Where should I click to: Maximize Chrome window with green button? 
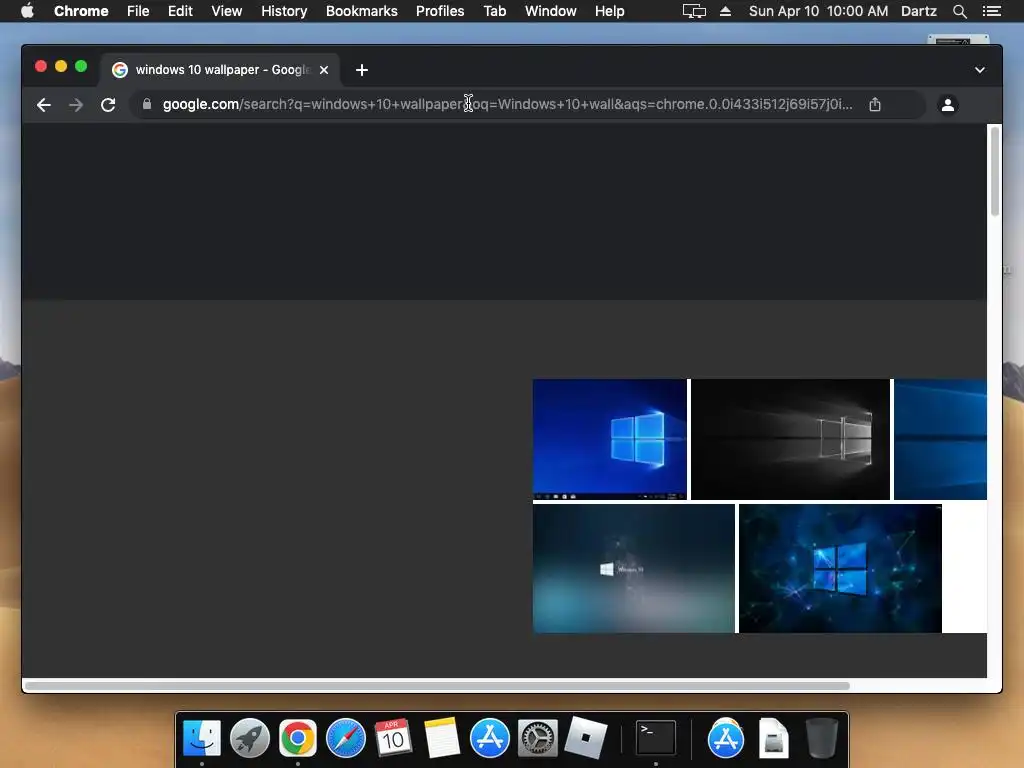tap(81, 66)
